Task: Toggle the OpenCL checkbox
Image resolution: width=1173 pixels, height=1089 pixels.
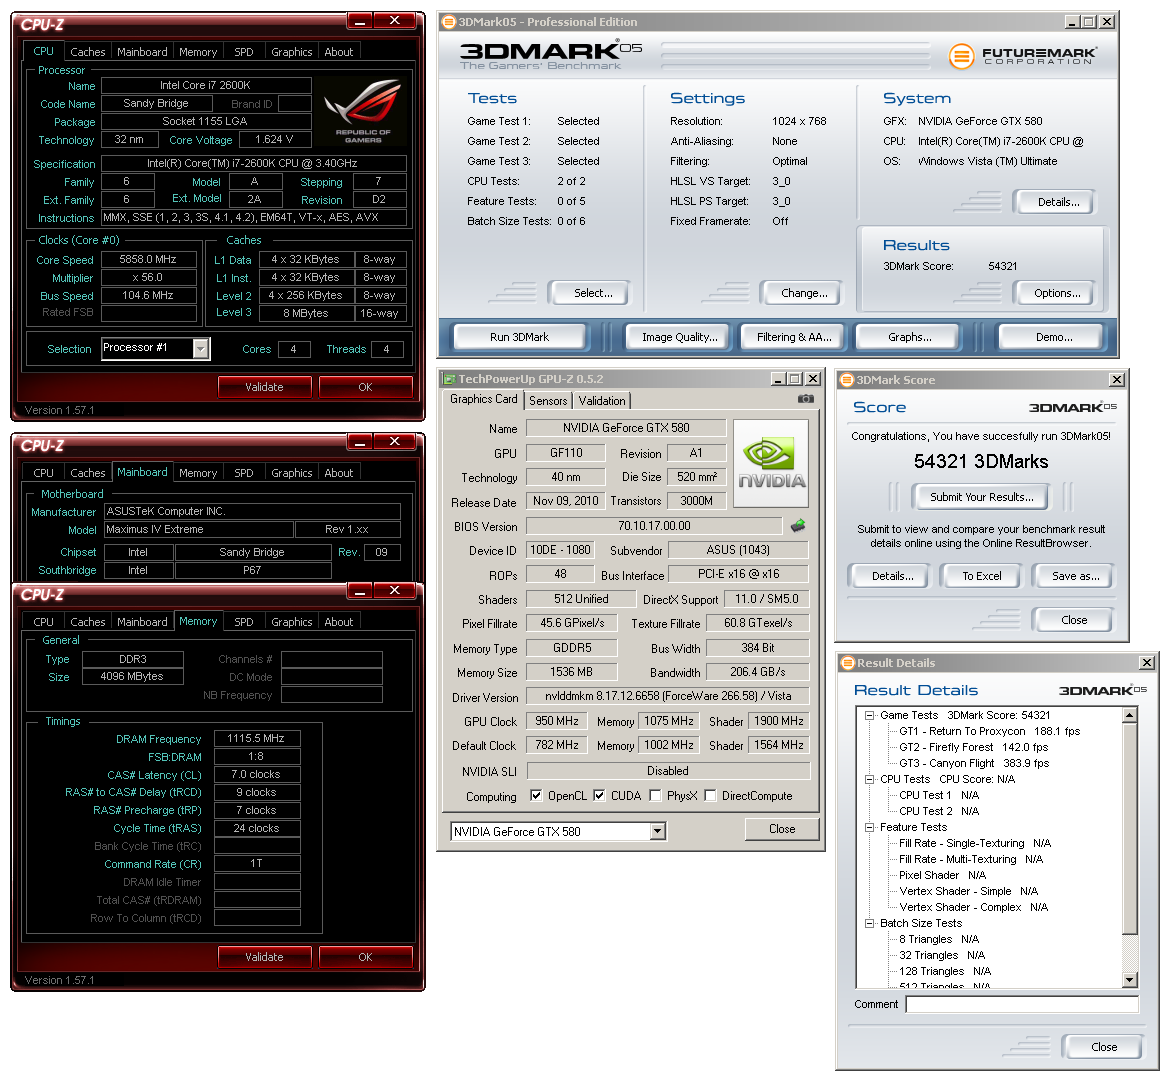Action: (536, 795)
